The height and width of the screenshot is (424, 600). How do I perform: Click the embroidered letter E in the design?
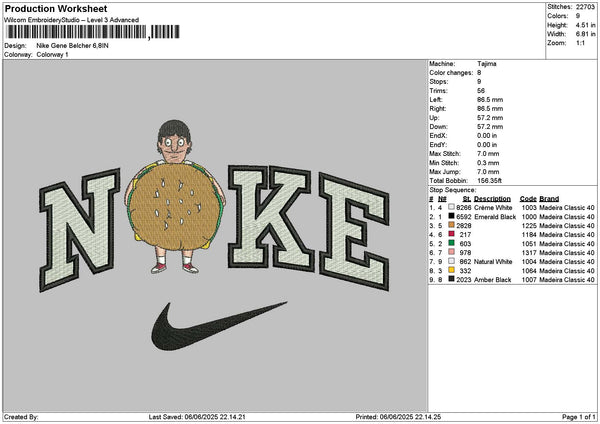pyautogui.click(x=355, y=232)
